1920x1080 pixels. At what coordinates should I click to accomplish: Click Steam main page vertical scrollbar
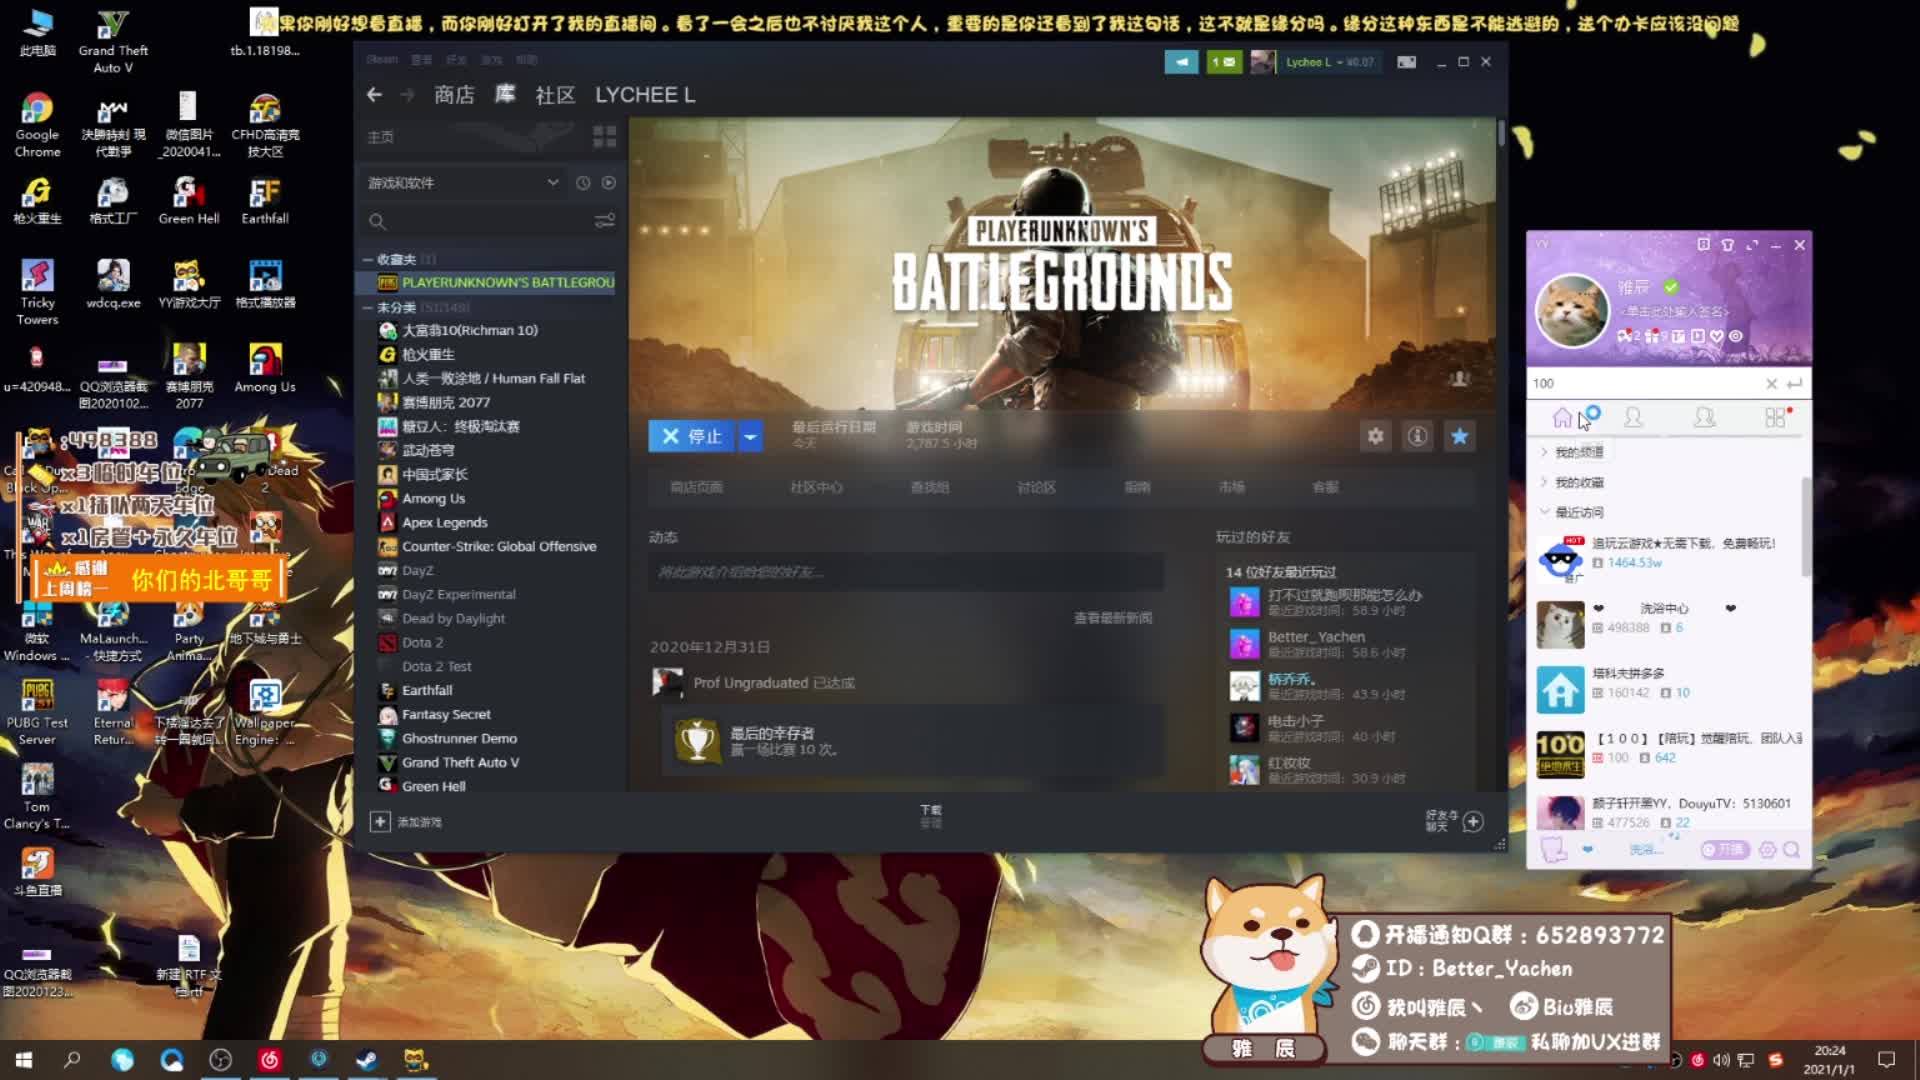pyautogui.click(x=1501, y=133)
